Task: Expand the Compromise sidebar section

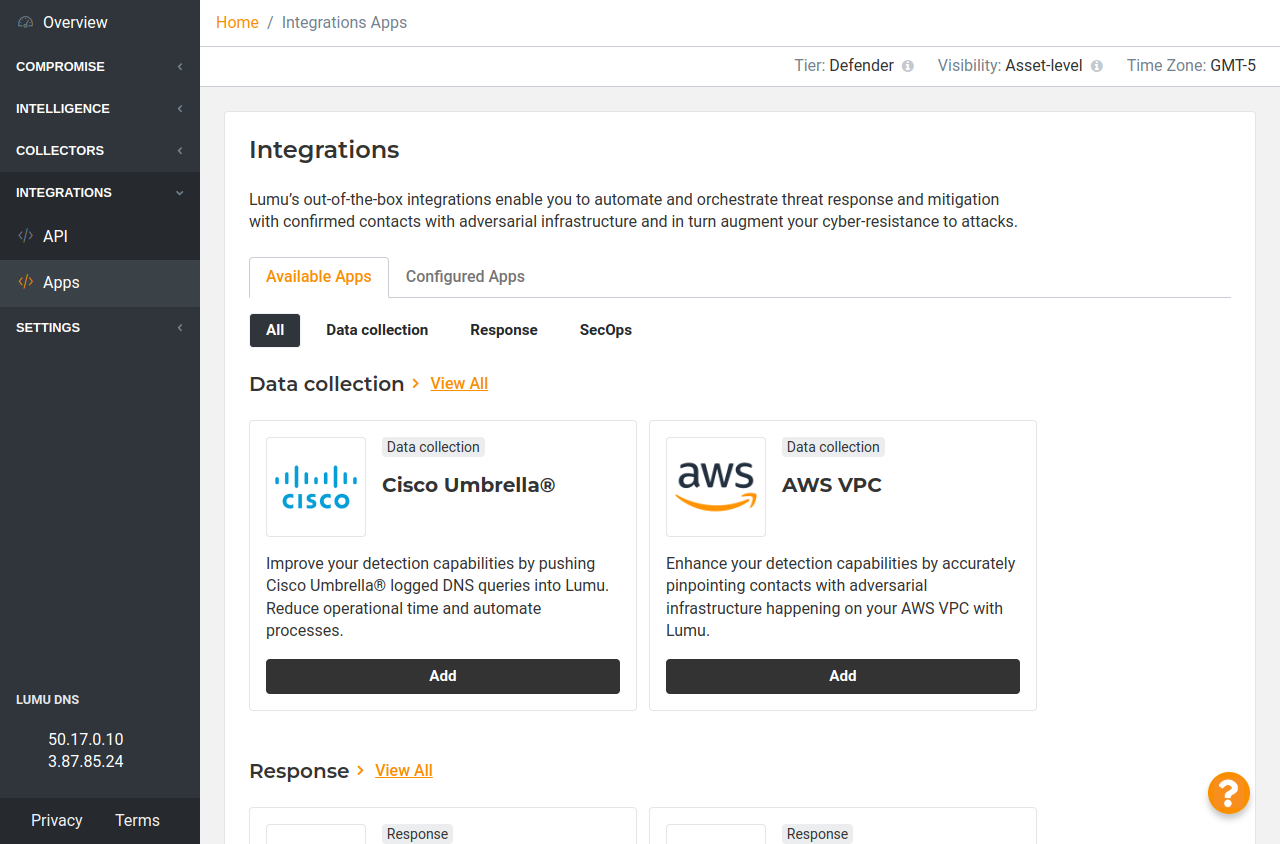Action: [100, 66]
